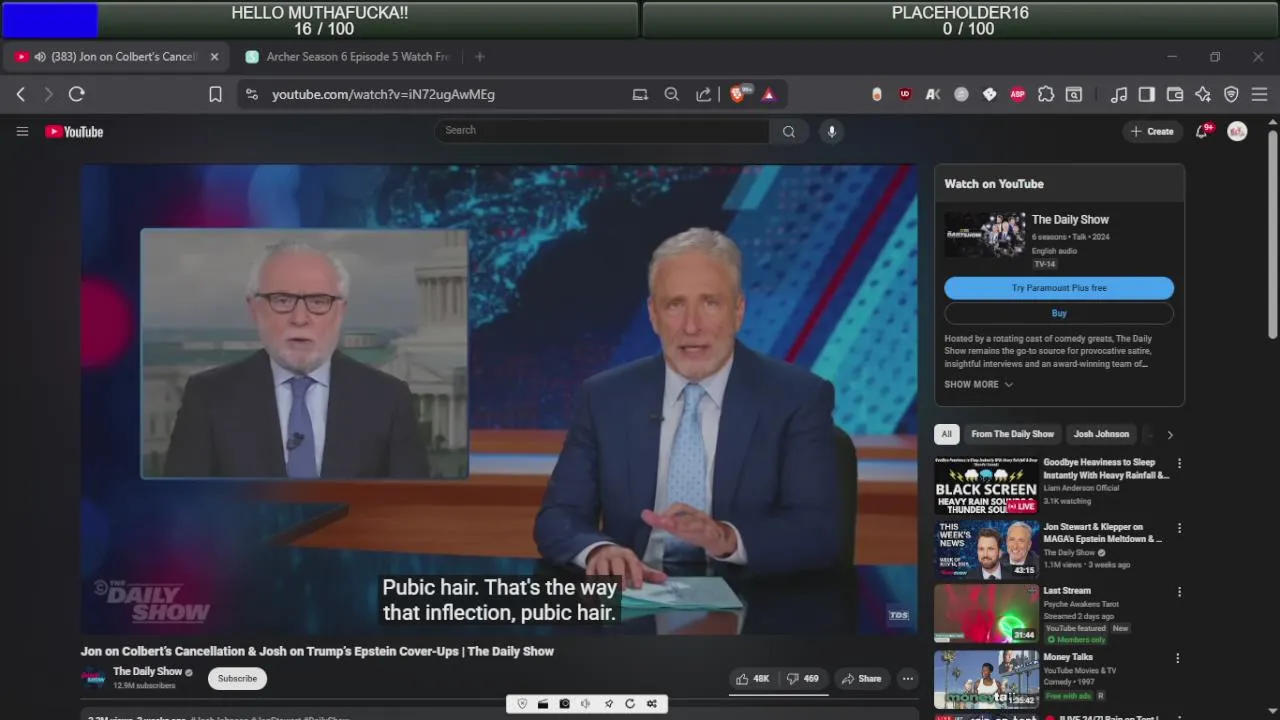1280x720 pixels.
Task: Select the From The Daily Show chip
Action: [x=1012, y=434]
